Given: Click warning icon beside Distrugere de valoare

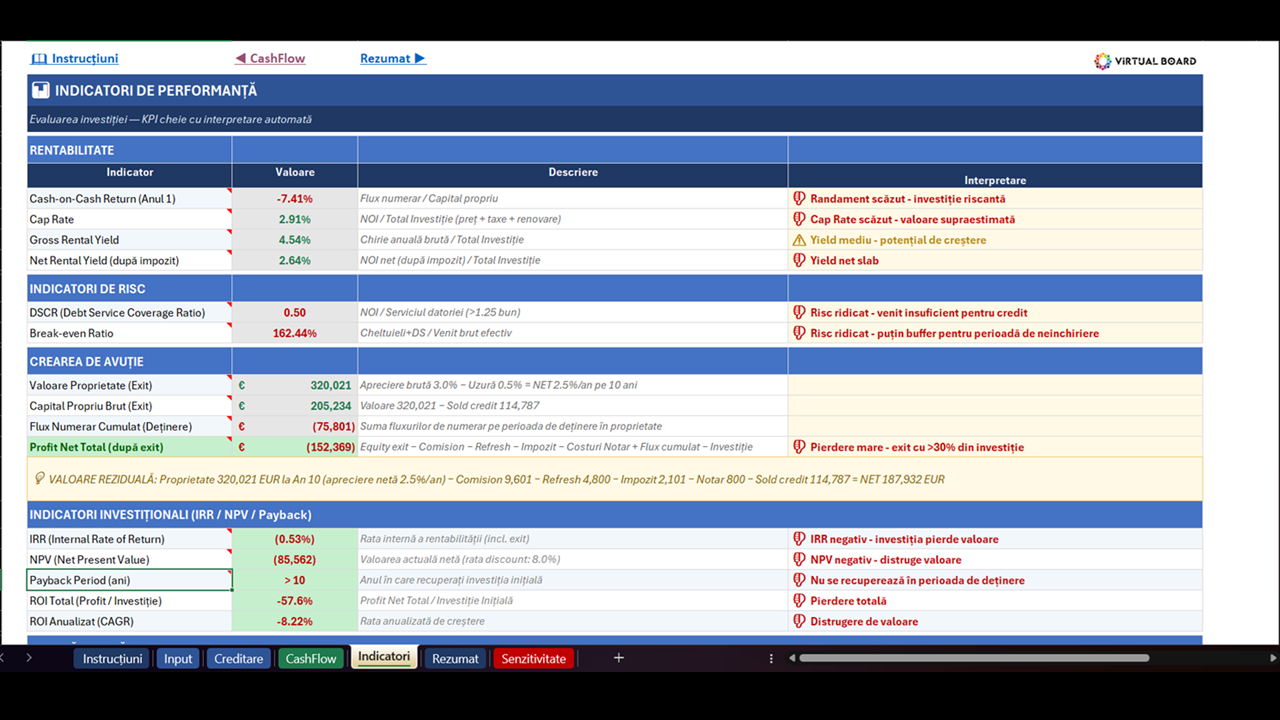Looking at the screenshot, I should coord(799,621).
